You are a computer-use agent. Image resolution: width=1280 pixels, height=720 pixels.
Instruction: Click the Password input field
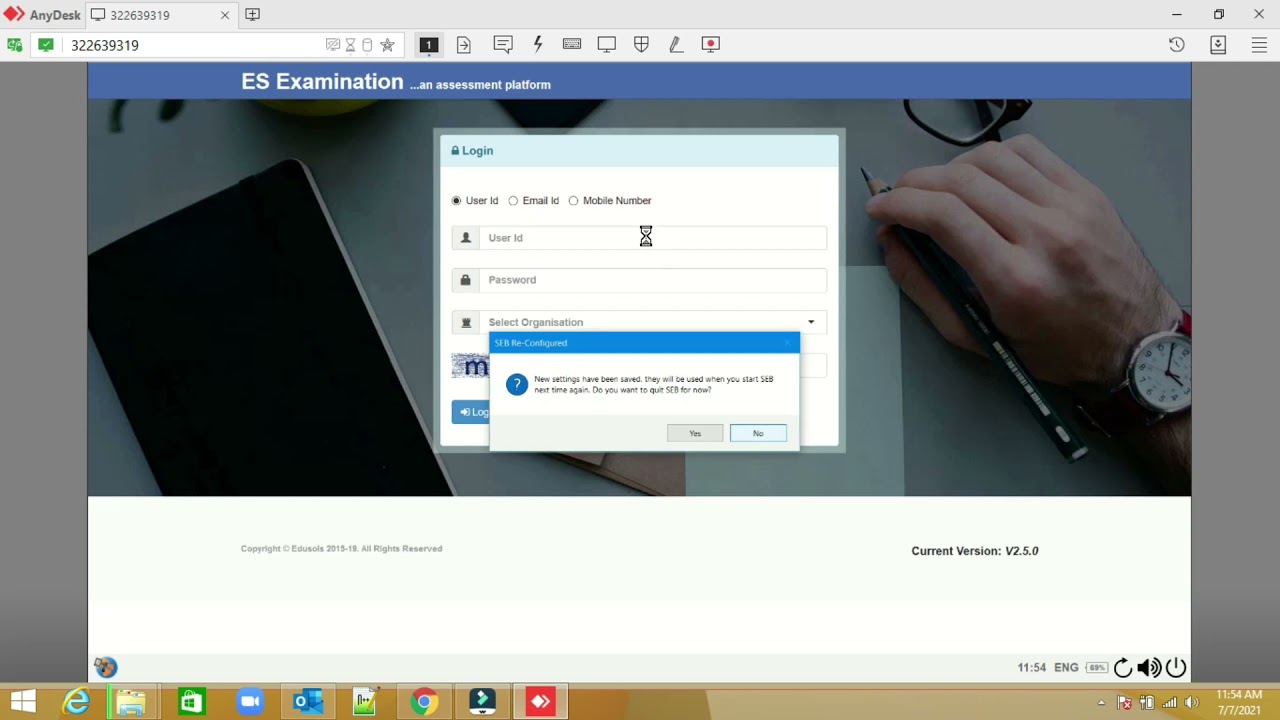pos(652,280)
